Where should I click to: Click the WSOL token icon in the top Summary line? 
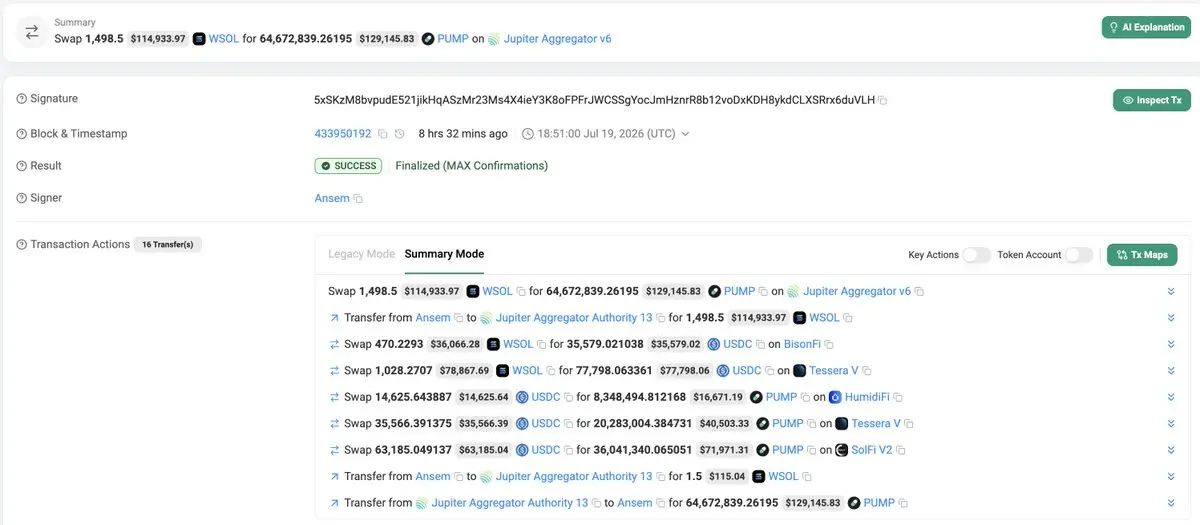coord(199,39)
